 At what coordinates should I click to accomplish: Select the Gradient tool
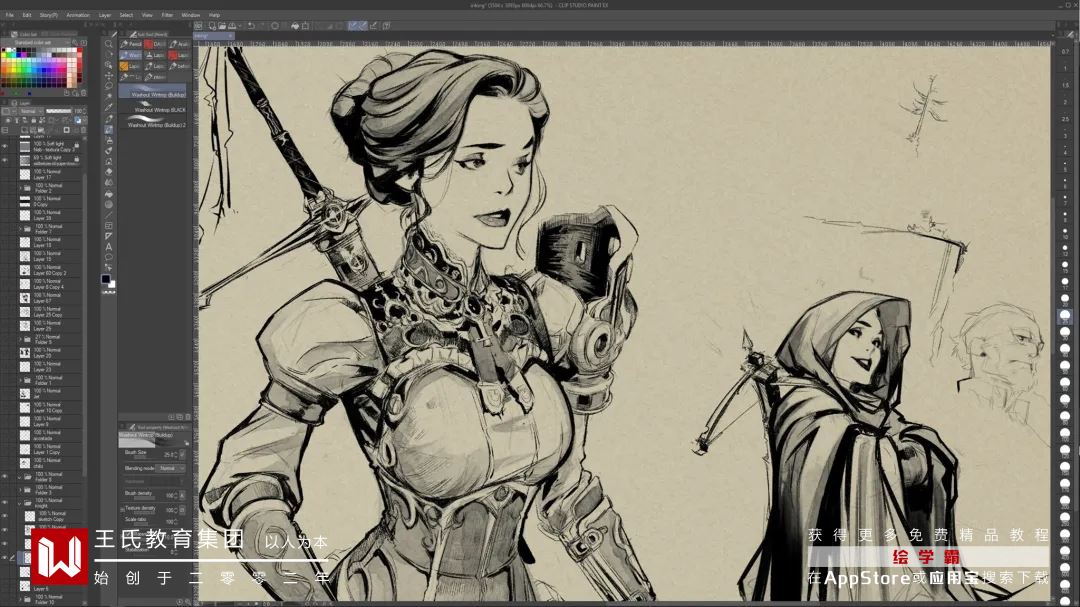[x=109, y=204]
